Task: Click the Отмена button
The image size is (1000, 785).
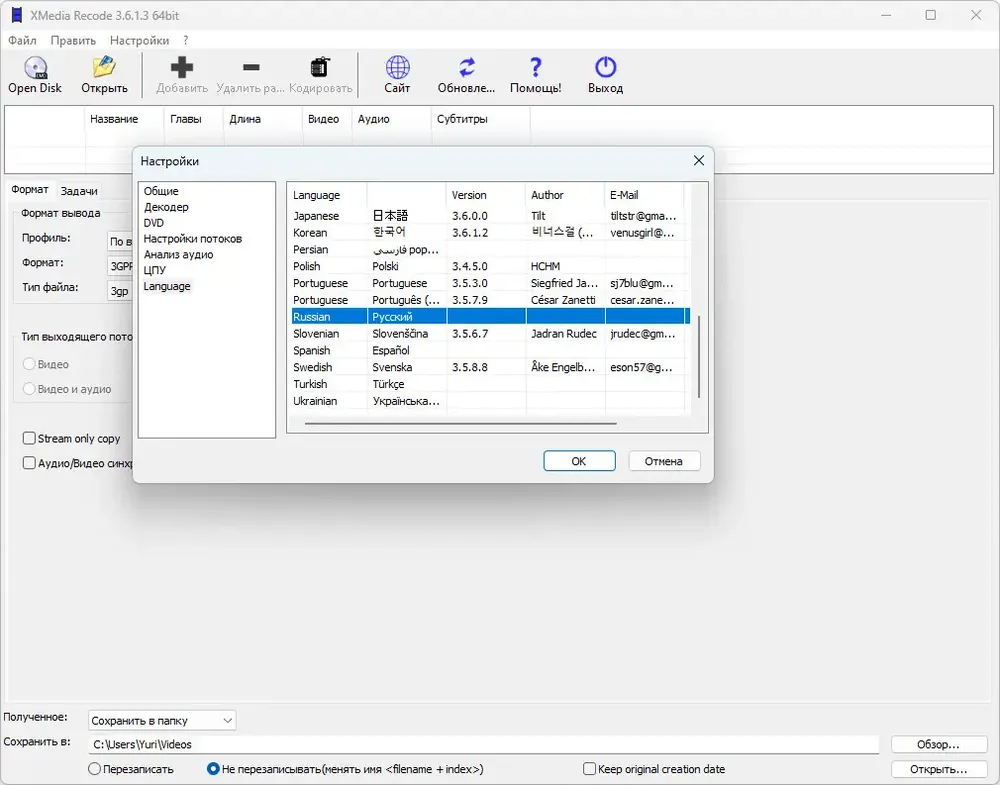Action: coord(664,461)
